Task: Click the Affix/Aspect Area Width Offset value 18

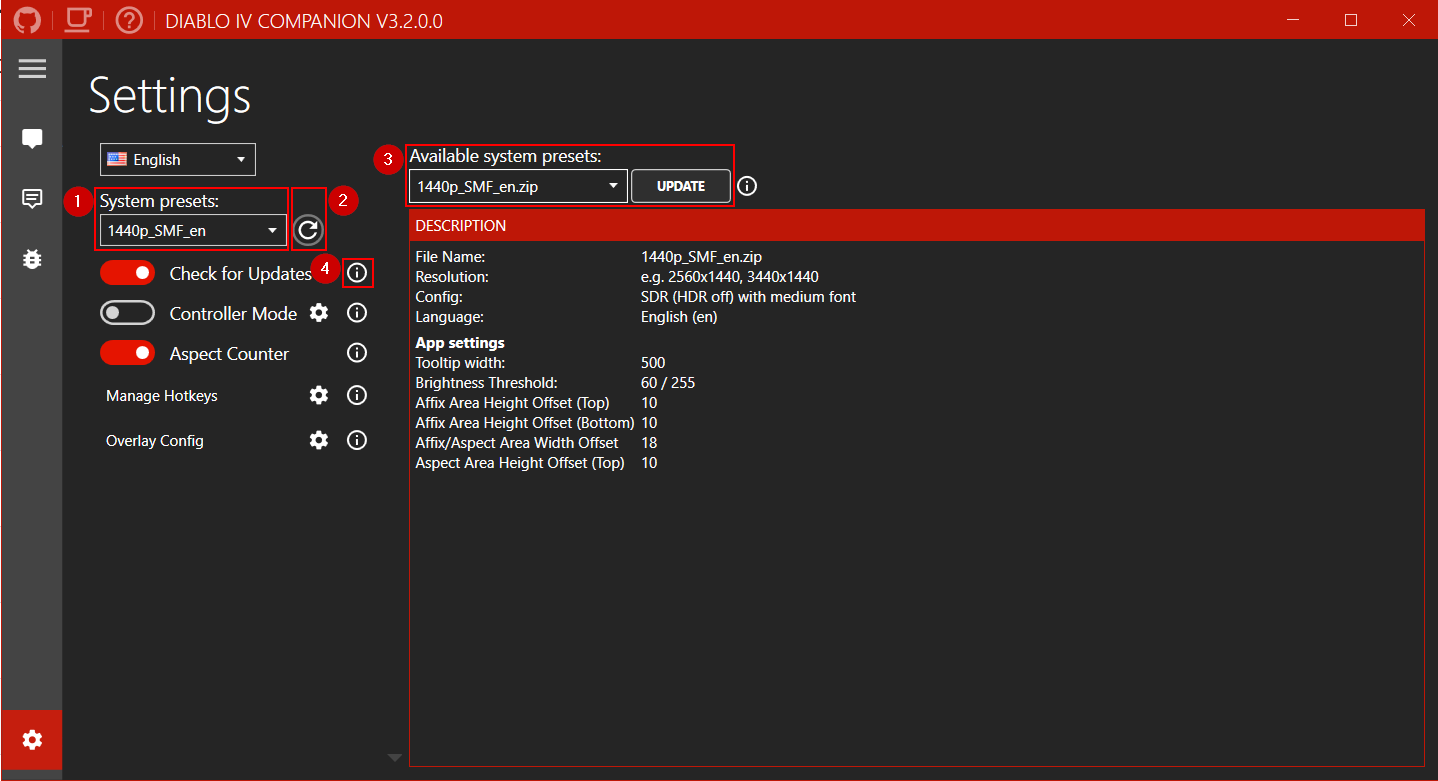Action: pyautogui.click(x=649, y=443)
